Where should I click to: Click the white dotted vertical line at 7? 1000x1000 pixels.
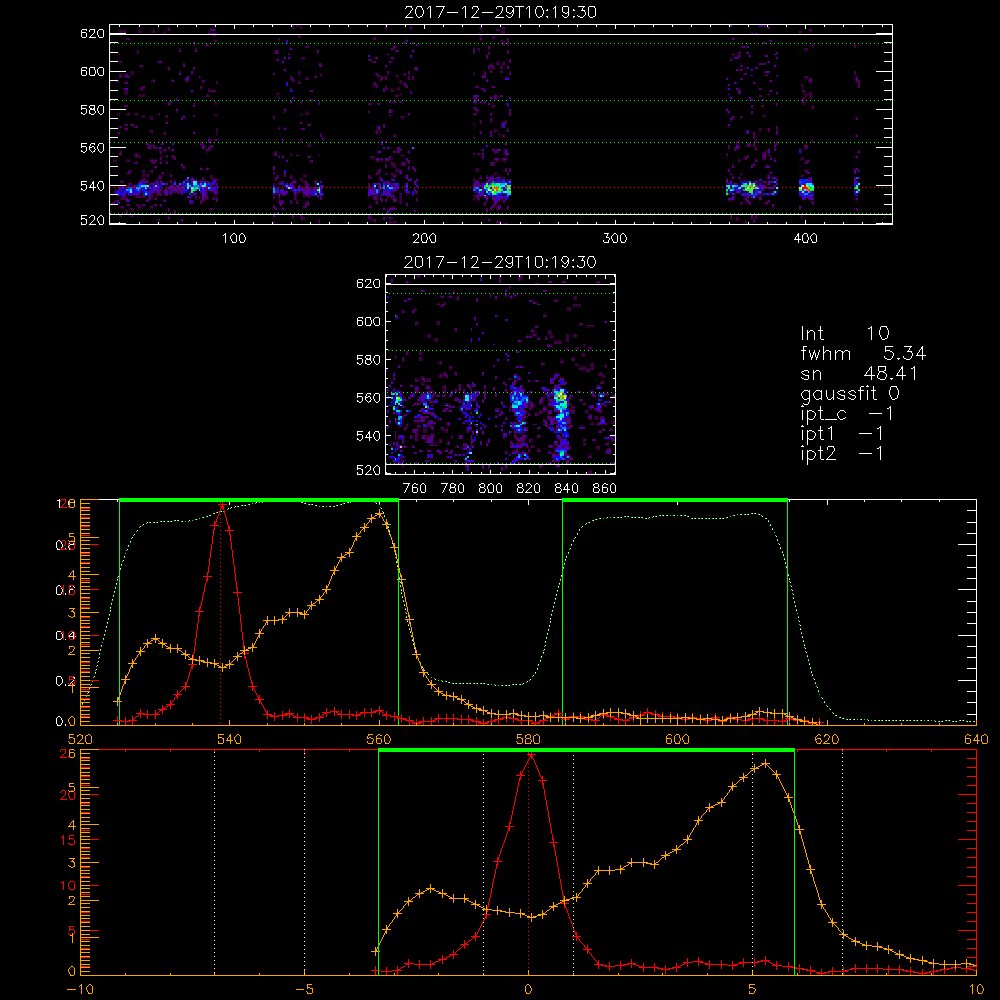(x=842, y=862)
